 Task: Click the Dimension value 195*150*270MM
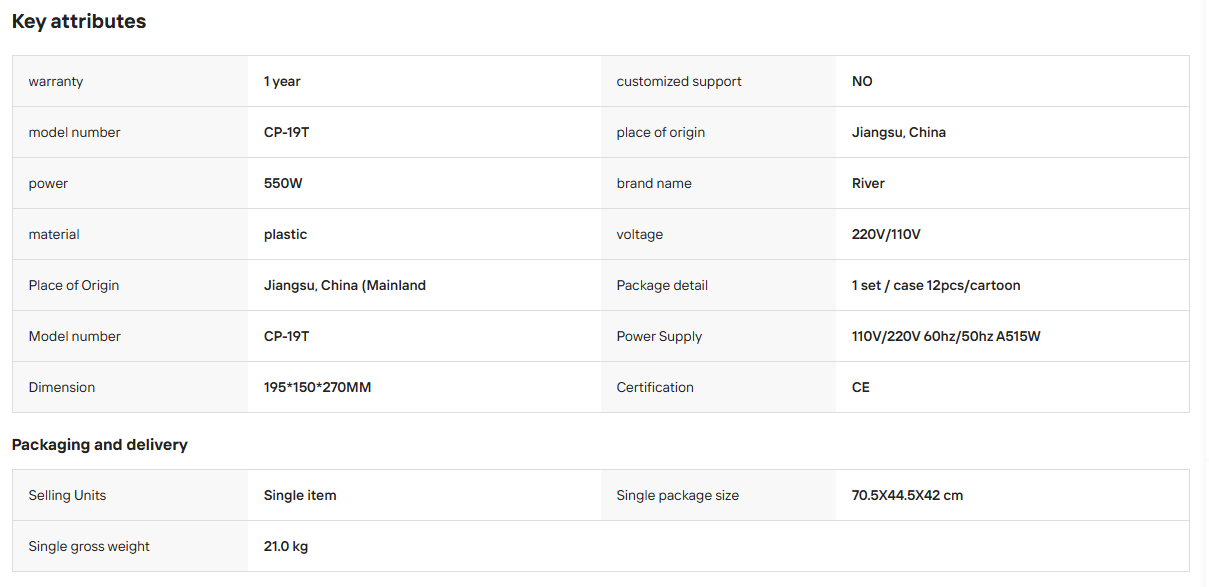(317, 387)
